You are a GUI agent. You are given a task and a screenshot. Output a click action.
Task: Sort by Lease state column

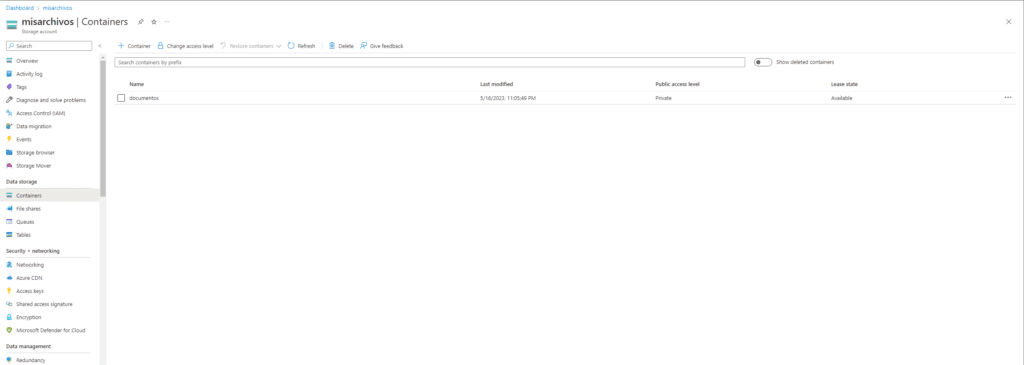pyautogui.click(x=844, y=84)
